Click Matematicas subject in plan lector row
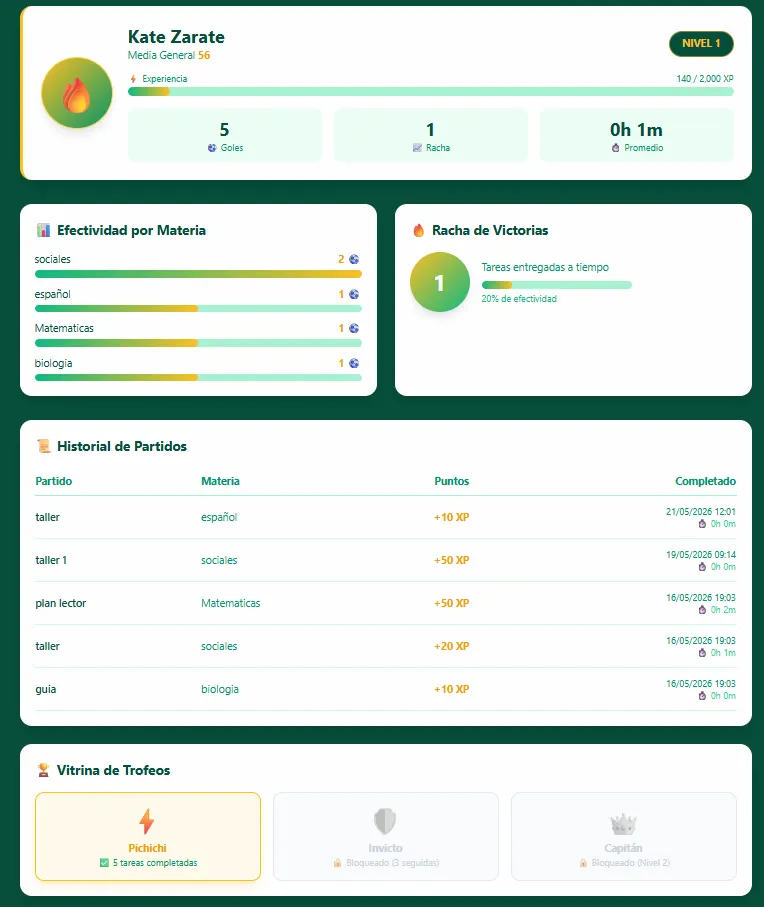764x907 pixels. (x=231, y=603)
